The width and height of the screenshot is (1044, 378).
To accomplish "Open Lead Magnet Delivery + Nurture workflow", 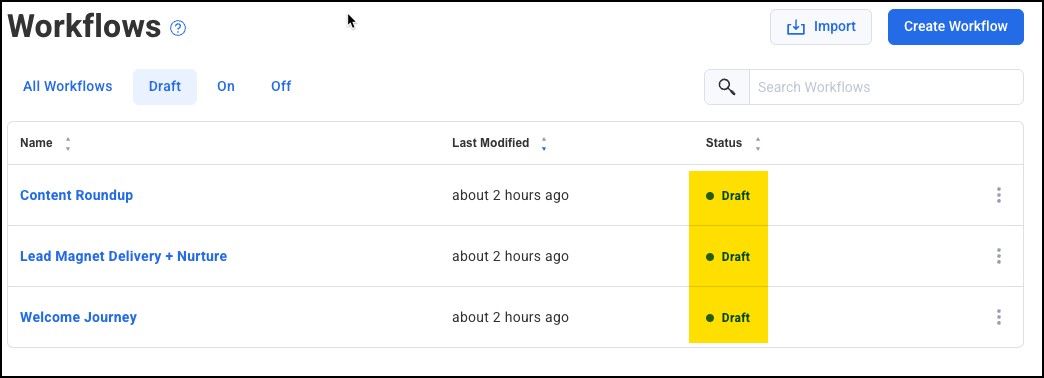I will [123, 256].
